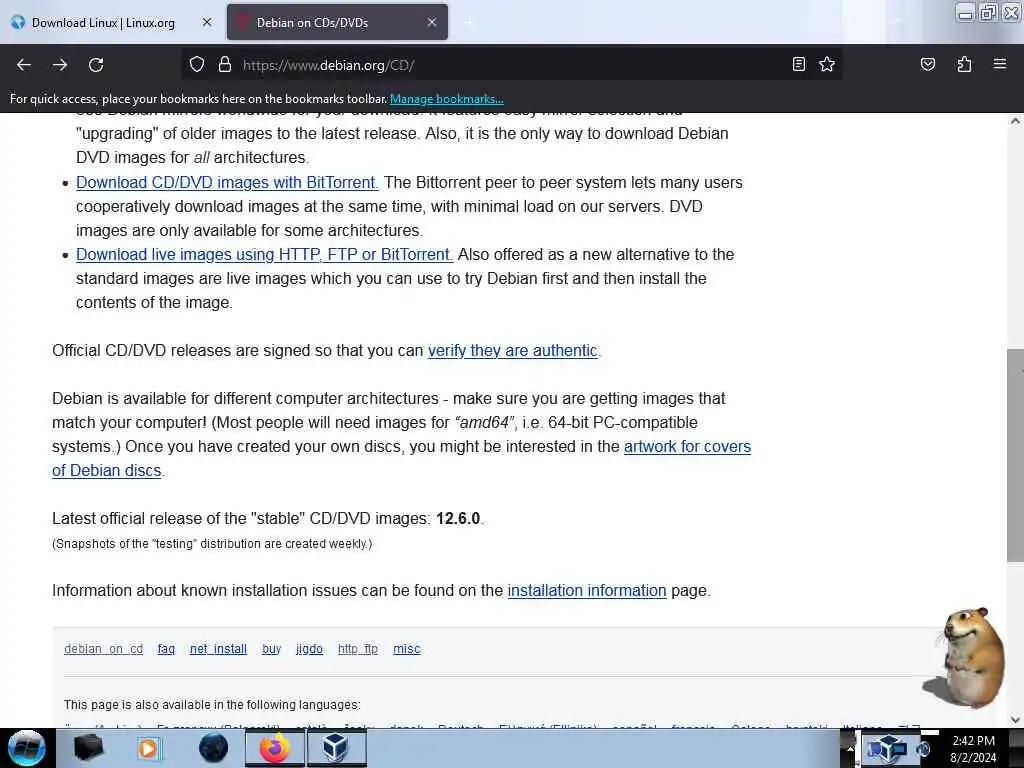This screenshot has height=768, width=1024.
Task: Click scrollbar up arrow
Action: pos(1015,121)
